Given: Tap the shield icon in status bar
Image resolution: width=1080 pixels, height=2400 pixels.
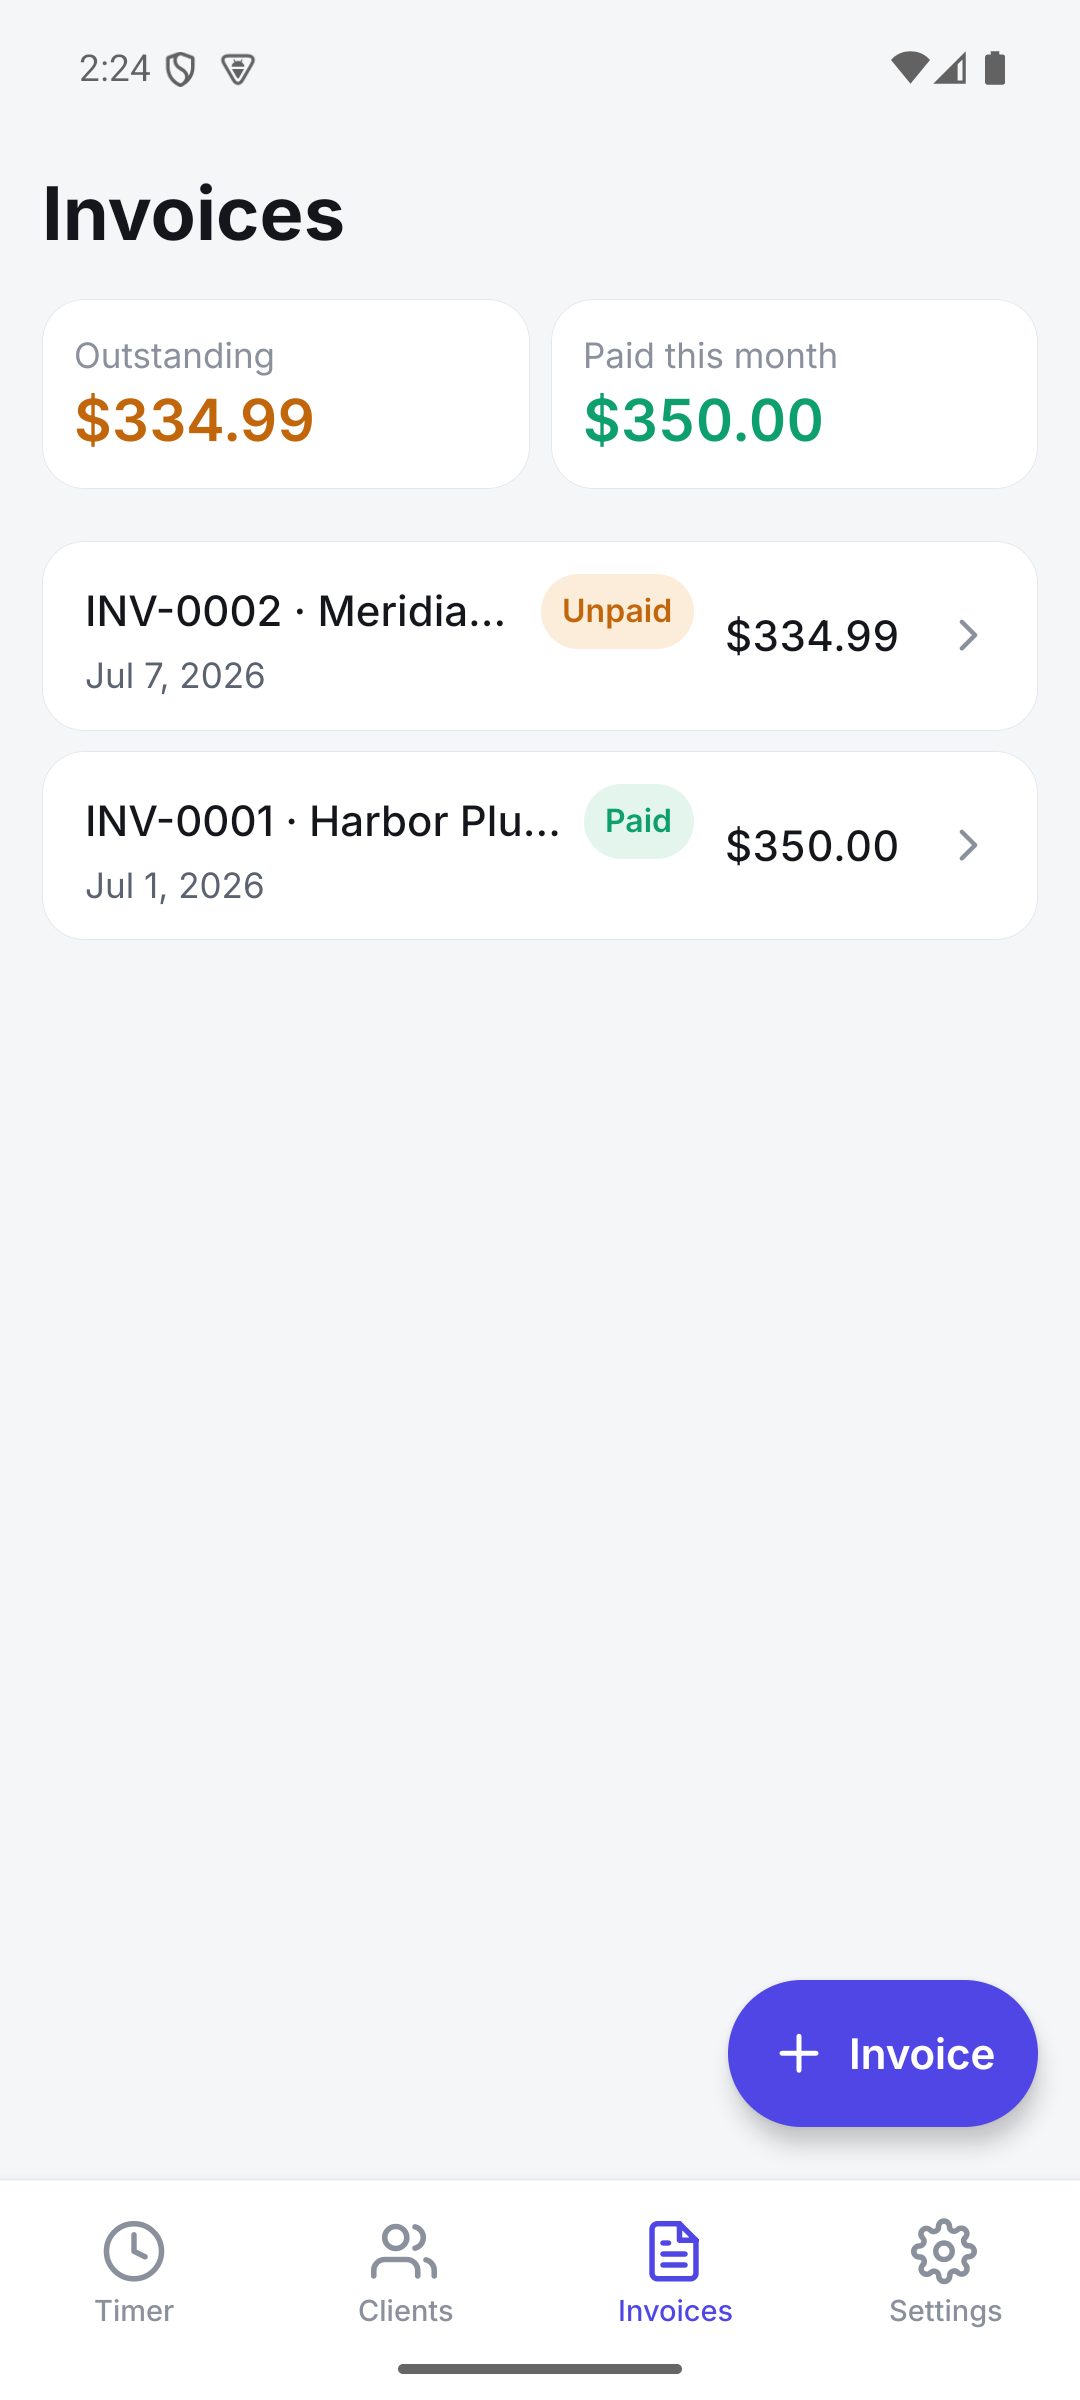Looking at the screenshot, I should pos(180,69).
